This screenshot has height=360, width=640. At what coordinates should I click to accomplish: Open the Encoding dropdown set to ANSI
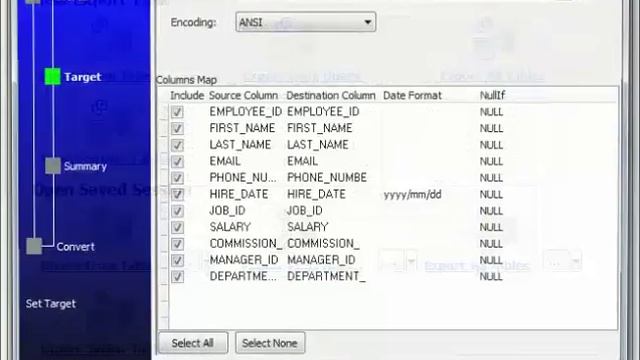[305, 22]
